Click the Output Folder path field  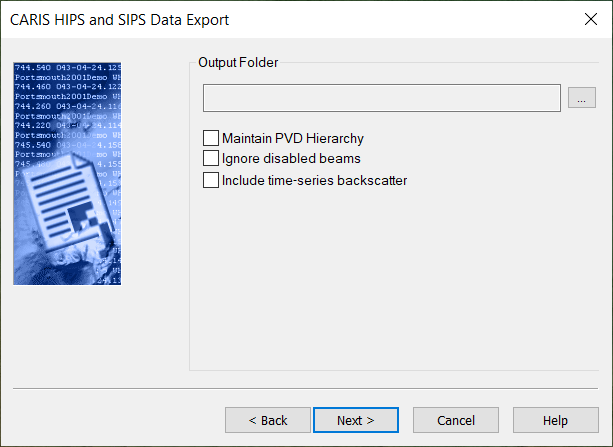381,98
